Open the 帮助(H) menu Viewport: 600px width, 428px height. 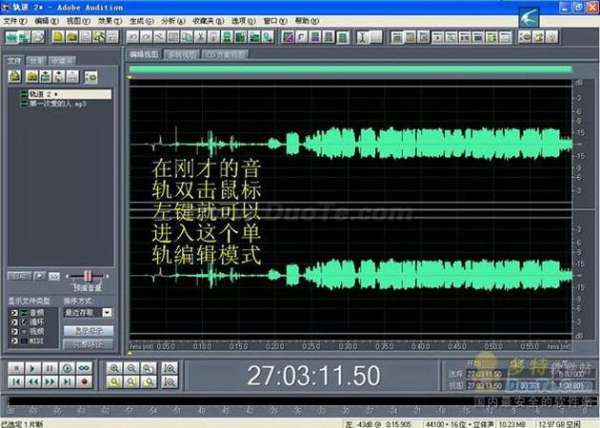click(307, 21)
